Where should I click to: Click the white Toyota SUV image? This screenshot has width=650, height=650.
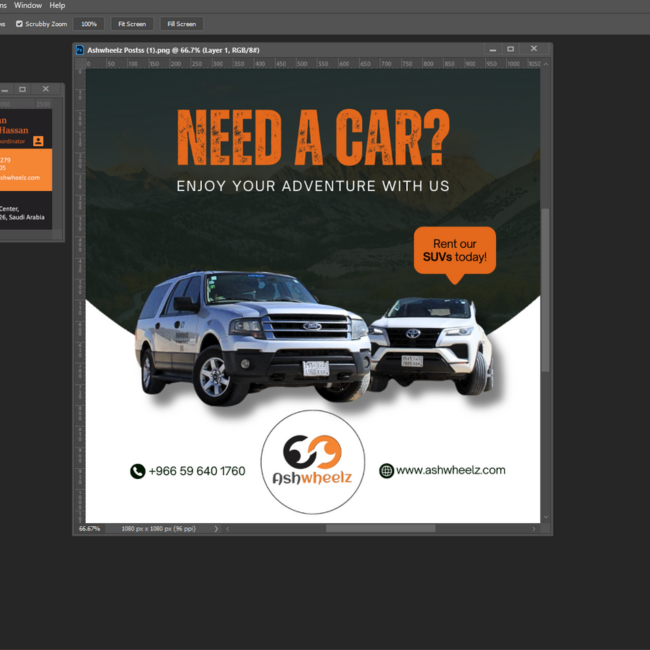(x=432, y=346)
